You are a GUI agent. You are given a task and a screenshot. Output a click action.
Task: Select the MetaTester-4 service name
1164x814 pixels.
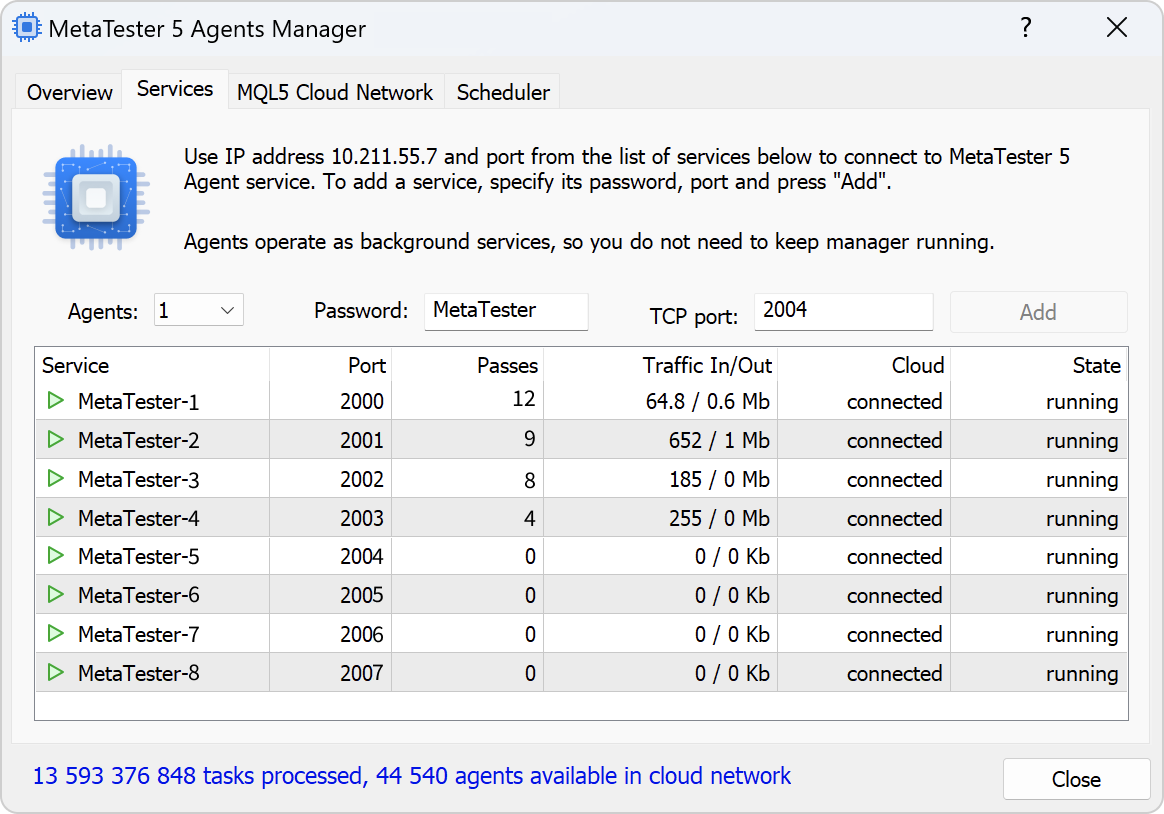coord(139,518)
